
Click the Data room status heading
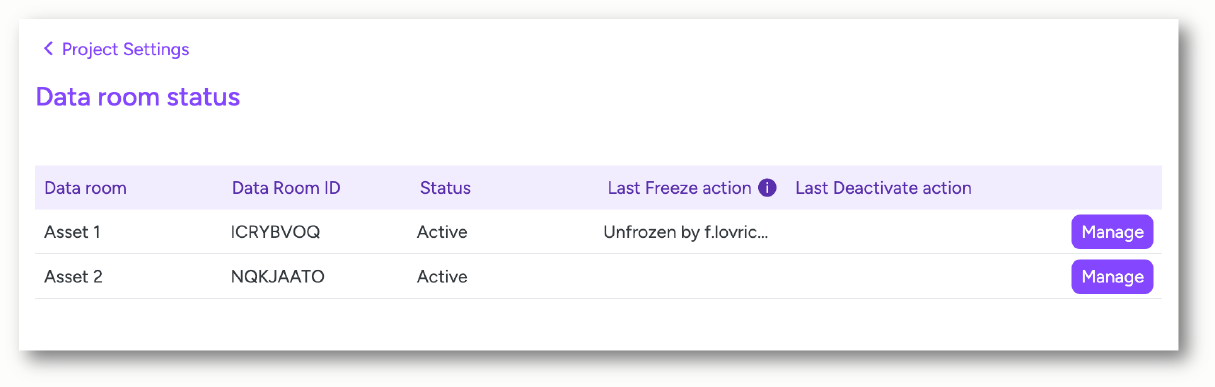(138, 97)
